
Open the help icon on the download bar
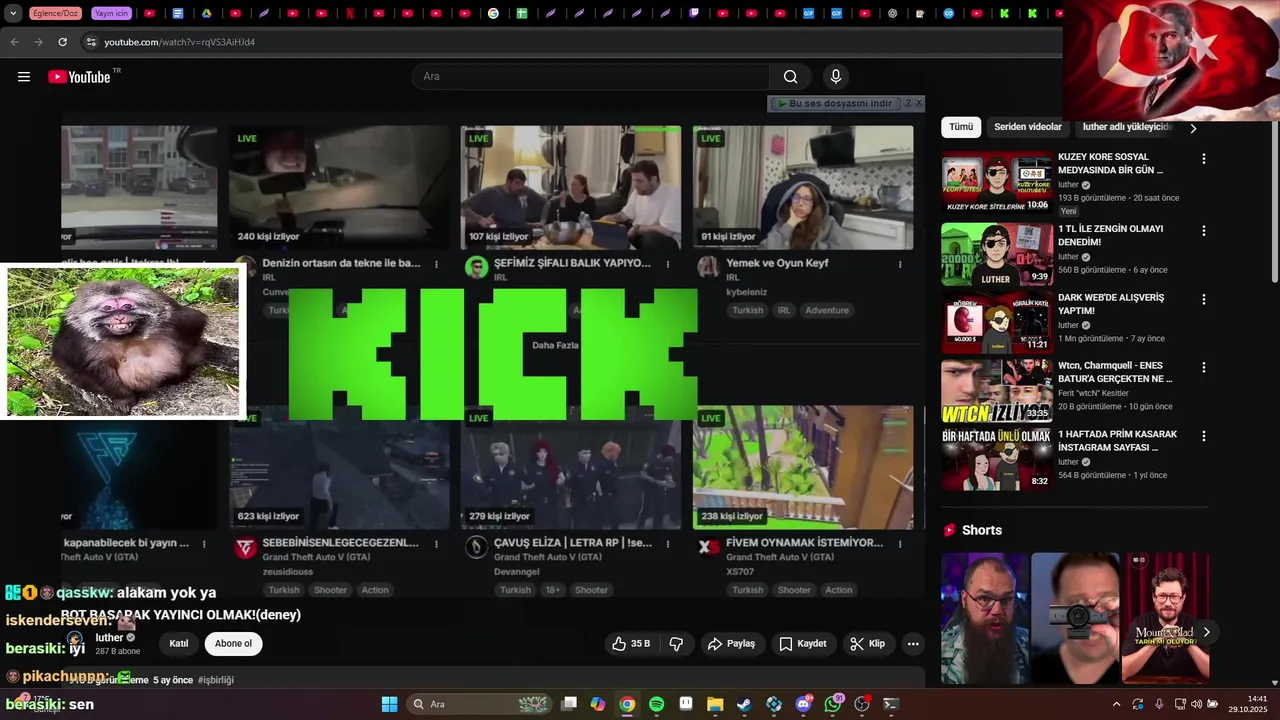point(908,103)
